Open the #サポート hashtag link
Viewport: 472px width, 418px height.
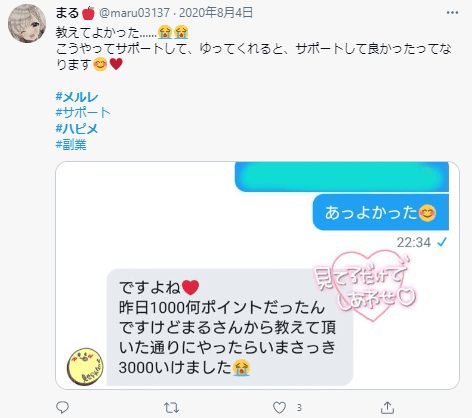point(83,113)
